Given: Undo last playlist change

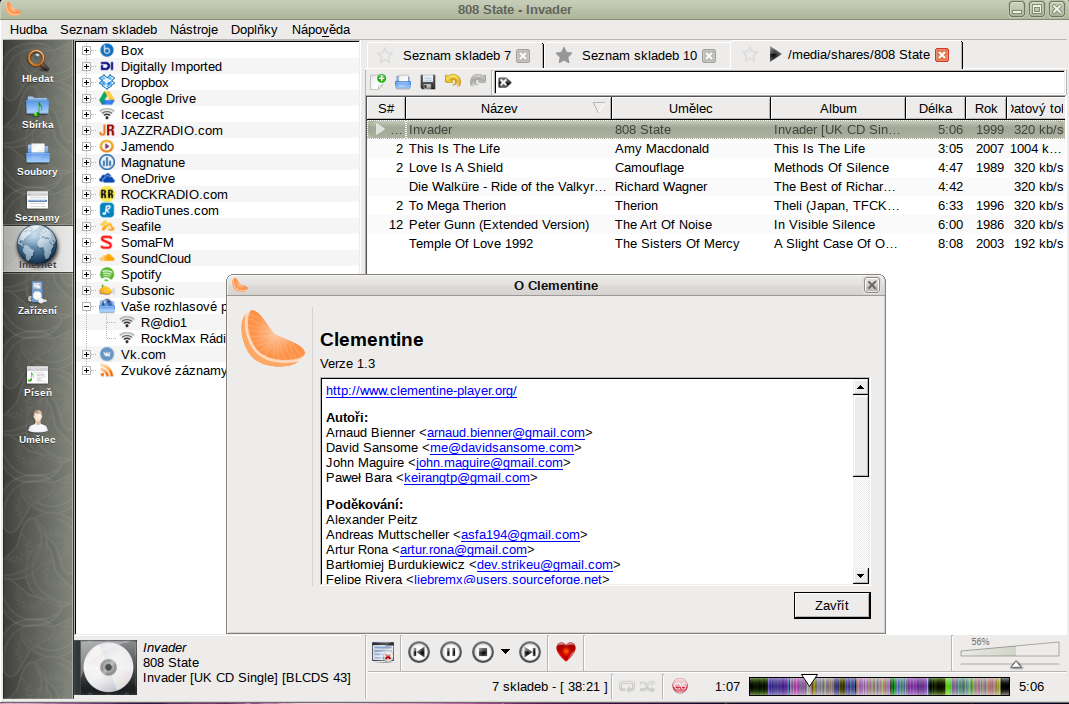Looking at the screenshot, I should 452,81.
